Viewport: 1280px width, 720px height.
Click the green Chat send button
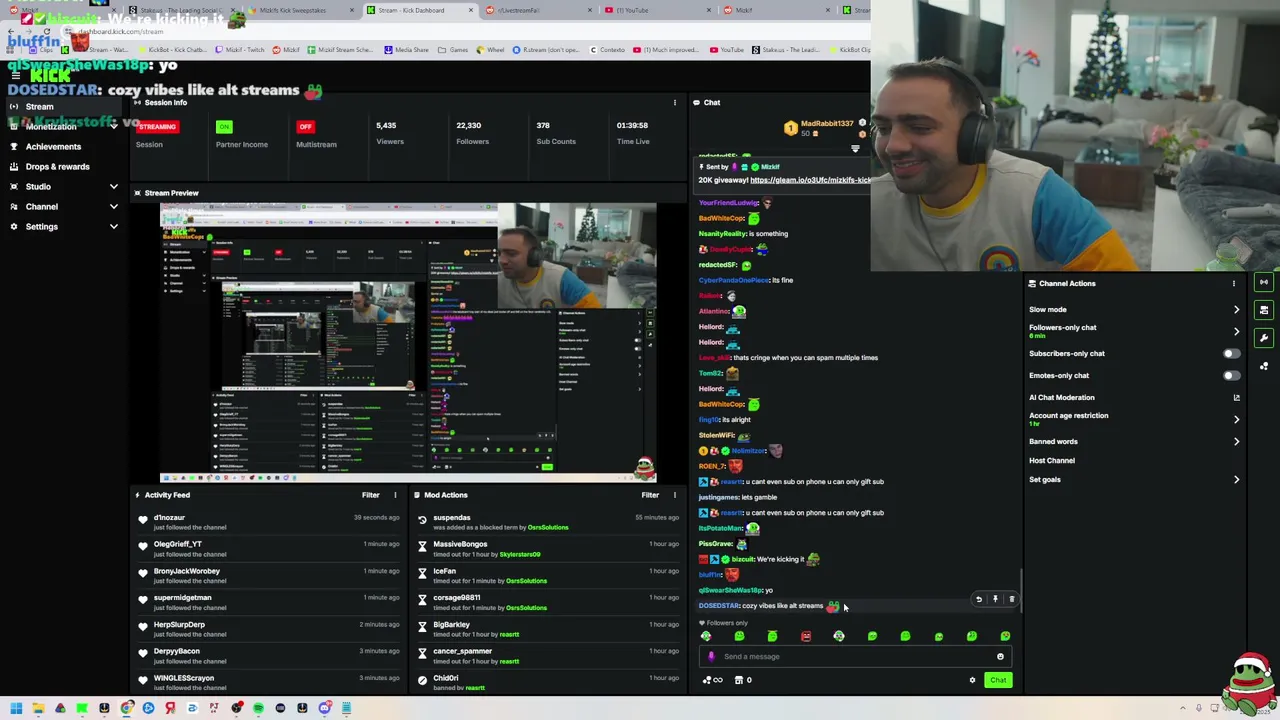[x=998, y=680]
